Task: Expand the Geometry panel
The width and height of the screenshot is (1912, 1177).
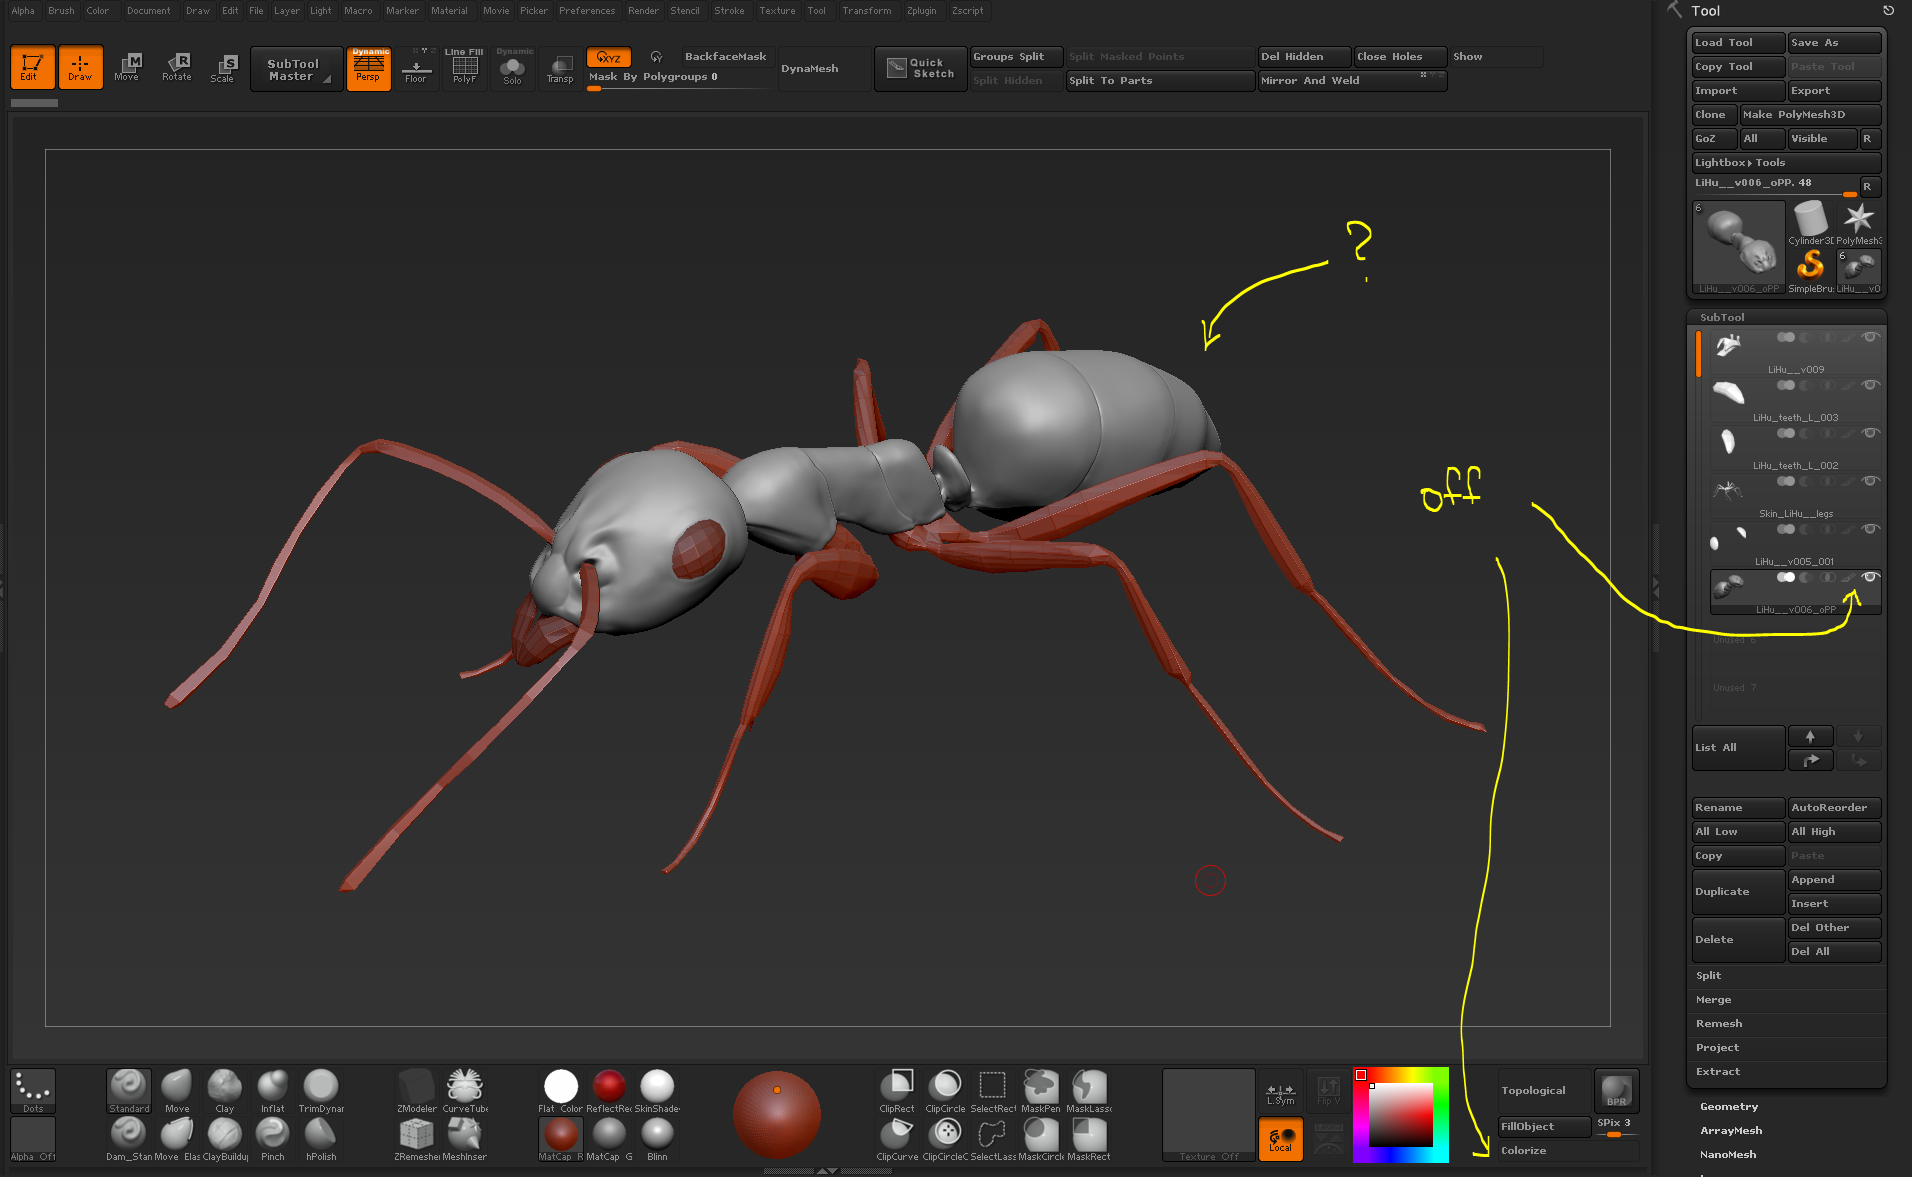Action: pos(1728,1106)
